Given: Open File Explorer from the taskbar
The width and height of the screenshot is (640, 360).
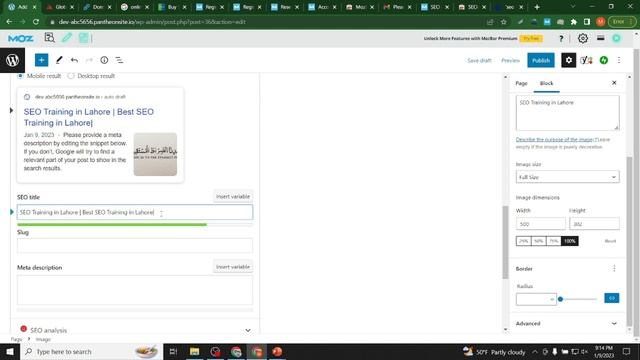Looking at the screenshot, I should (194, 351).
